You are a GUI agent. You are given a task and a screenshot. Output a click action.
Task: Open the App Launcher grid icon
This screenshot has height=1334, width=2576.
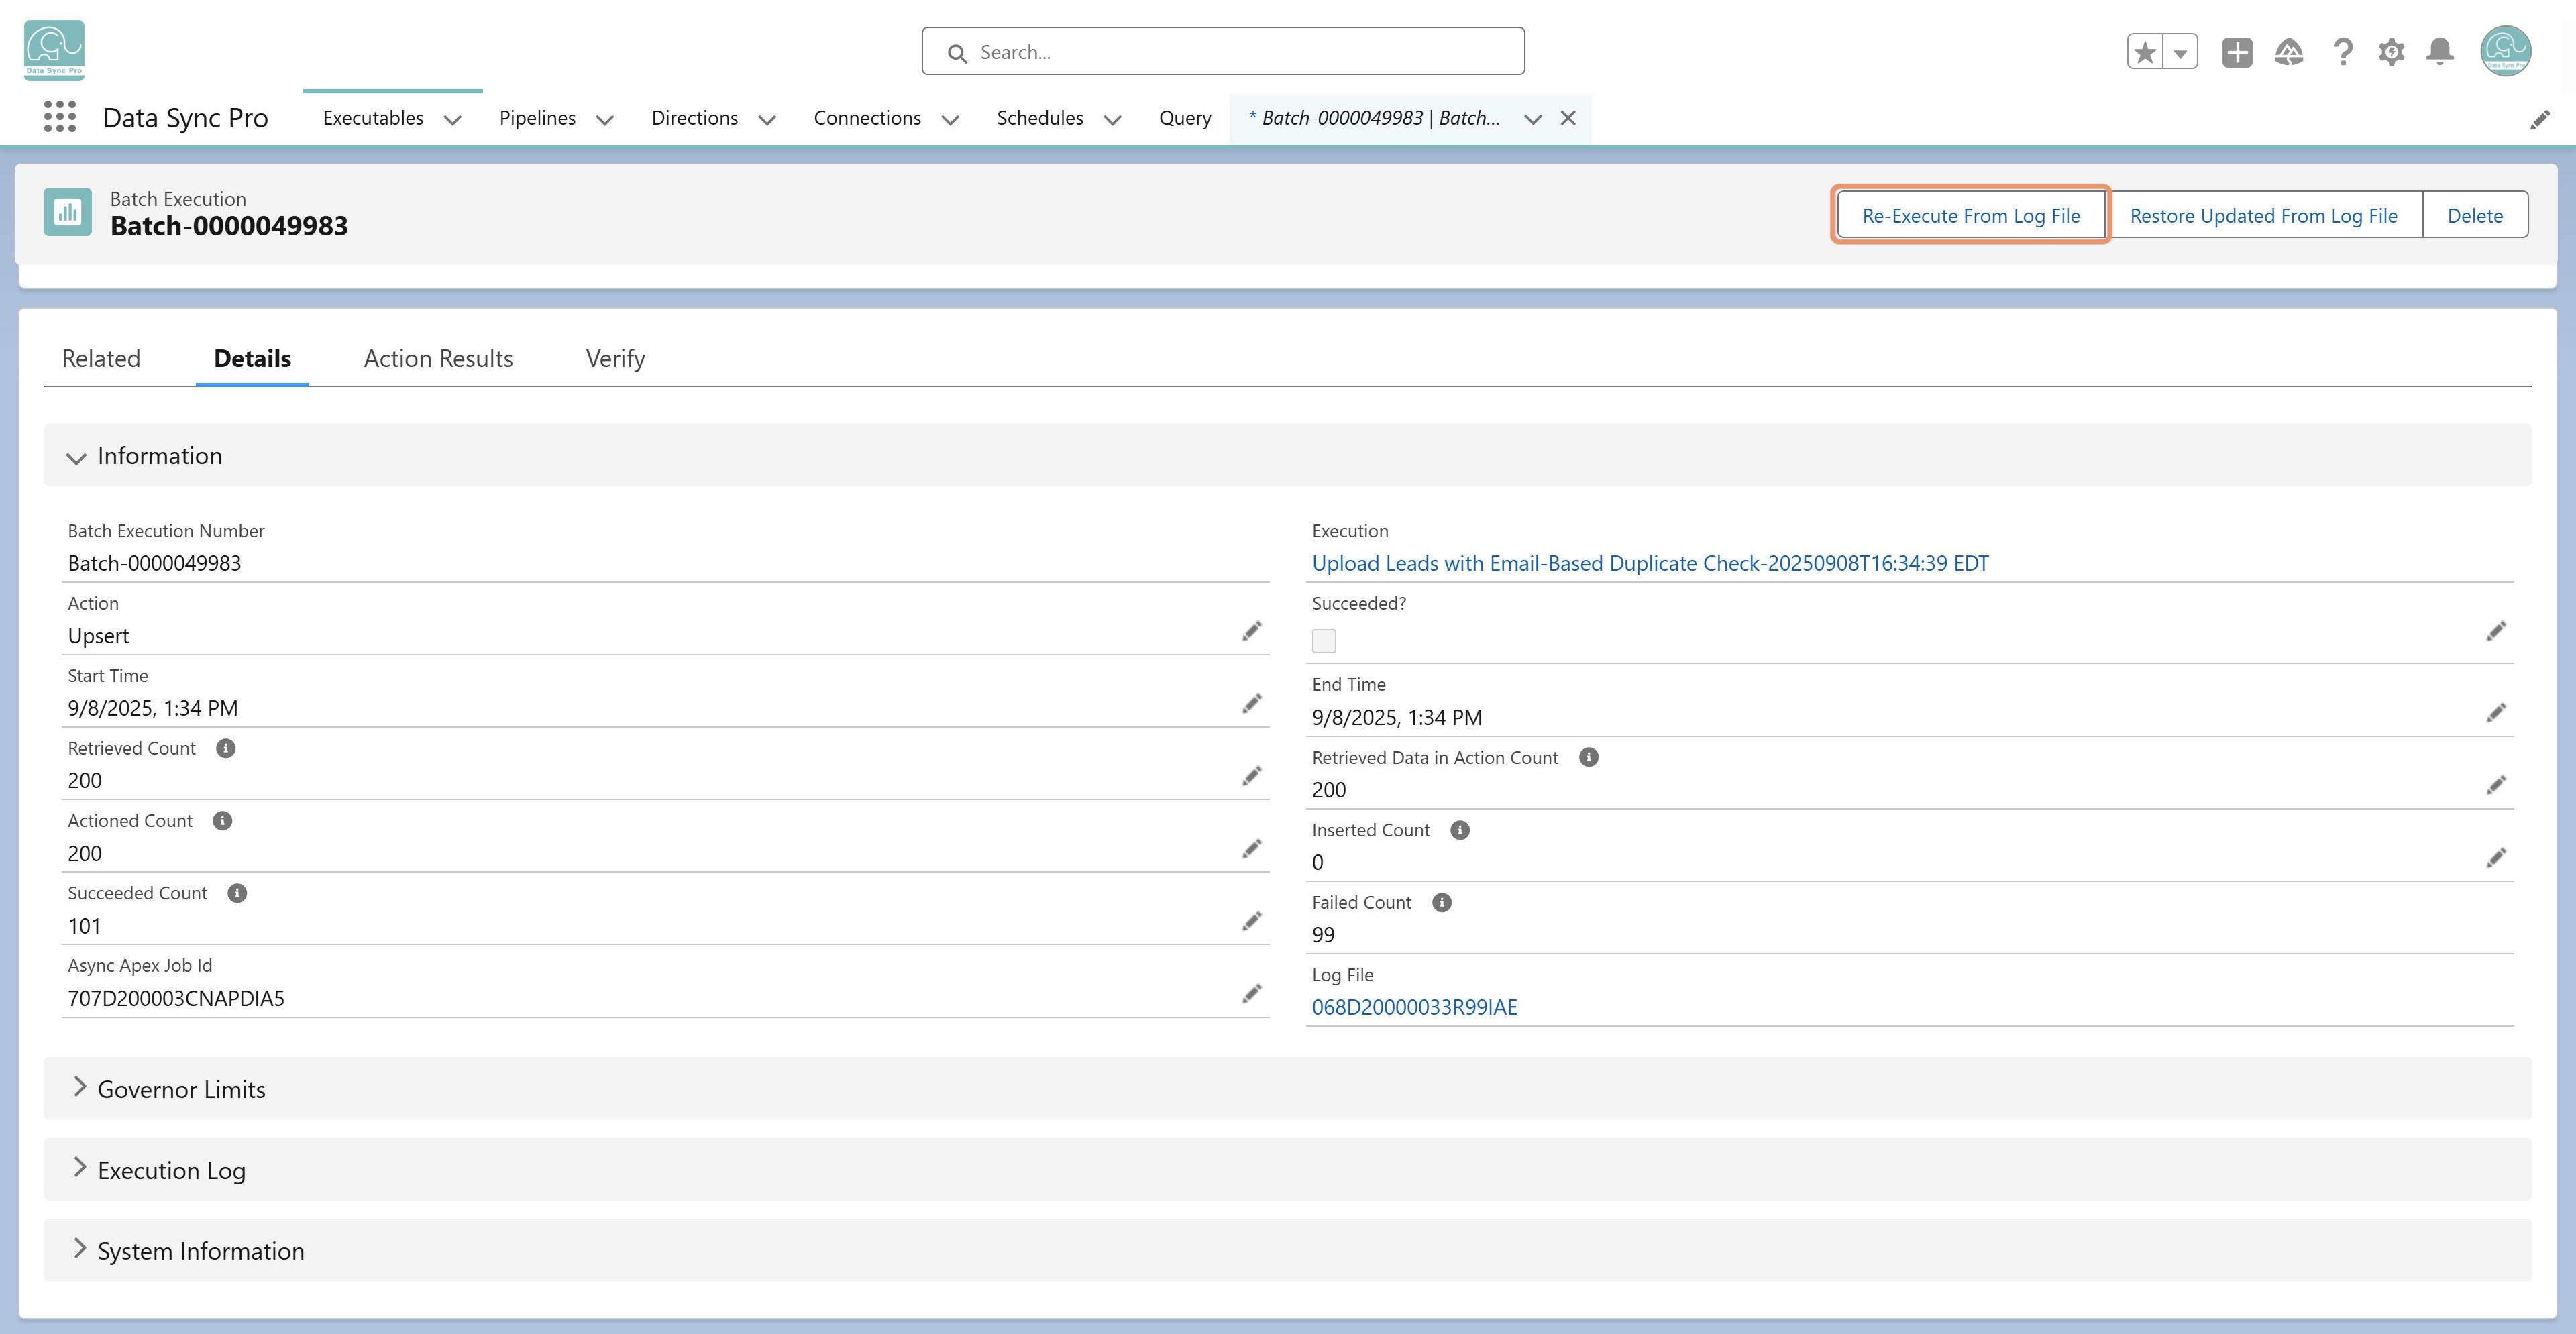tap(60, 117)
